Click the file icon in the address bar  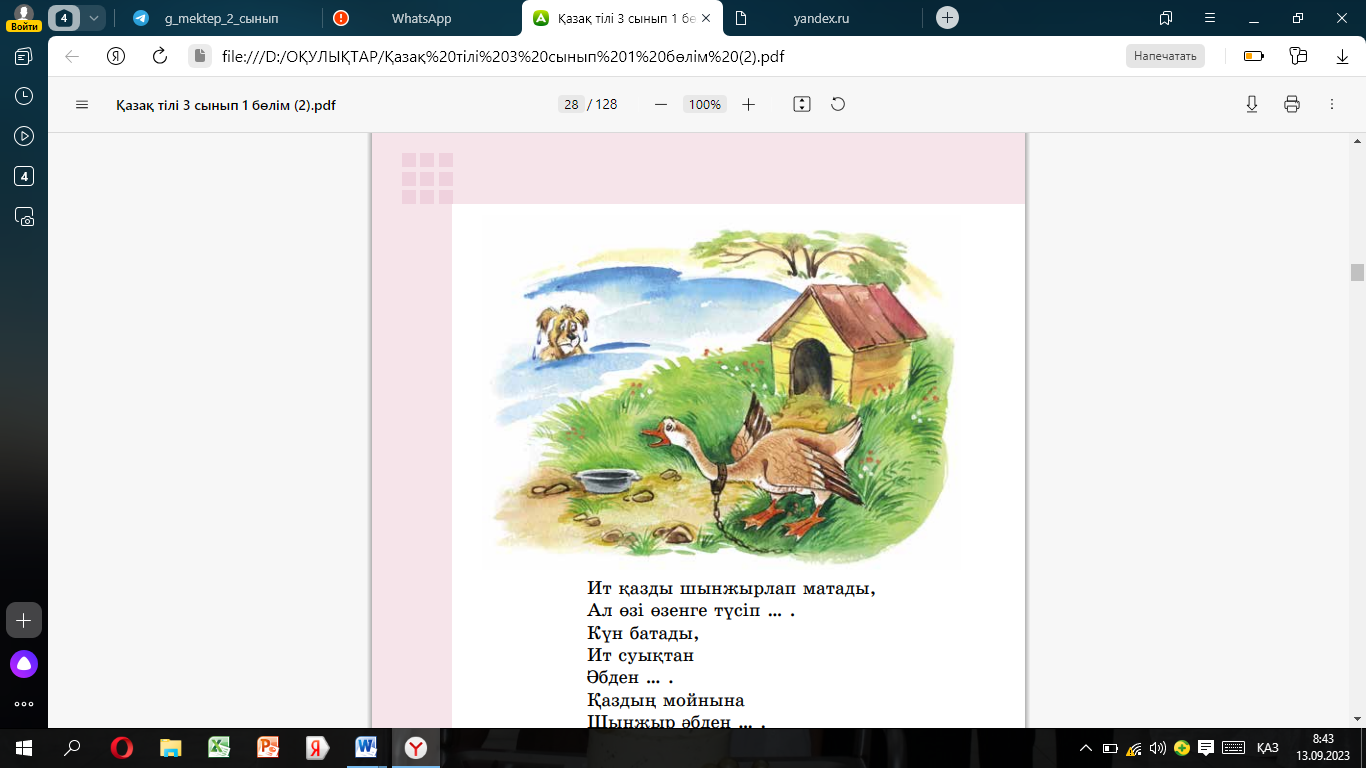[199, 56]
